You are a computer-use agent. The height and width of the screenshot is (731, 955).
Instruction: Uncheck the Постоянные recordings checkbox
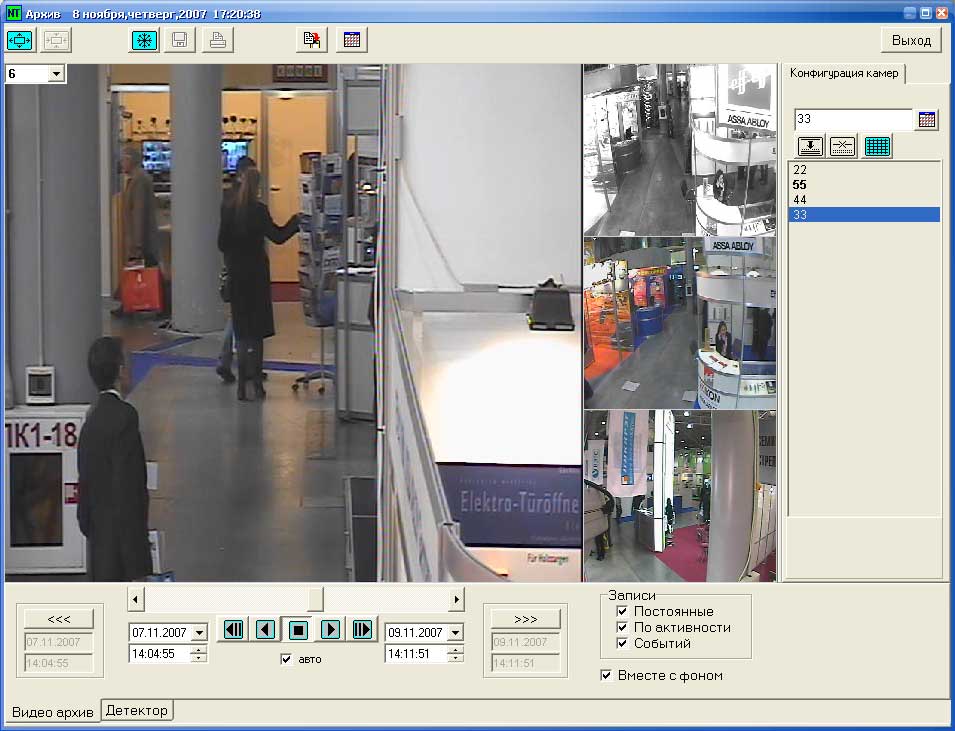622,611
